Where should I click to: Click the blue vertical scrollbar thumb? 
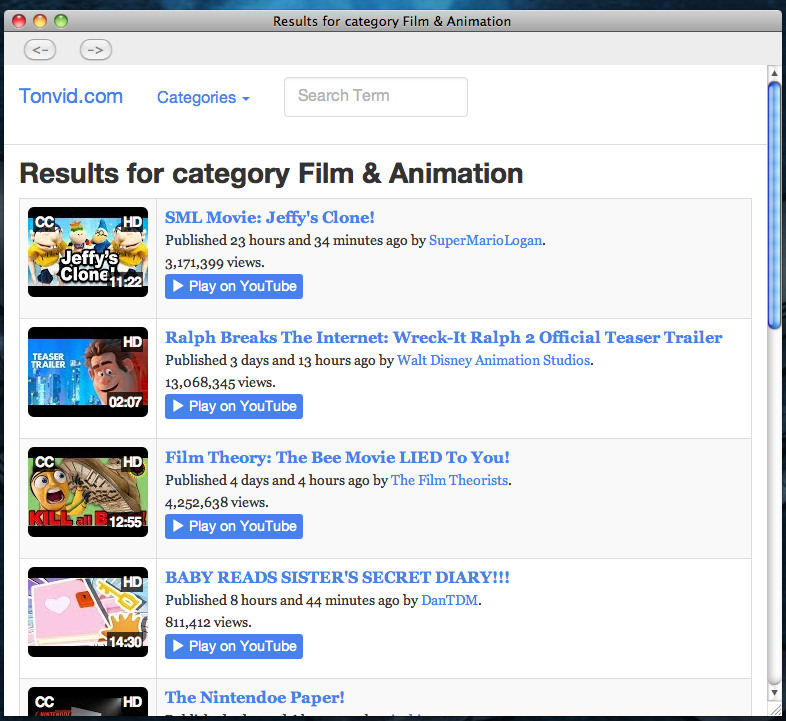point(774,205)
